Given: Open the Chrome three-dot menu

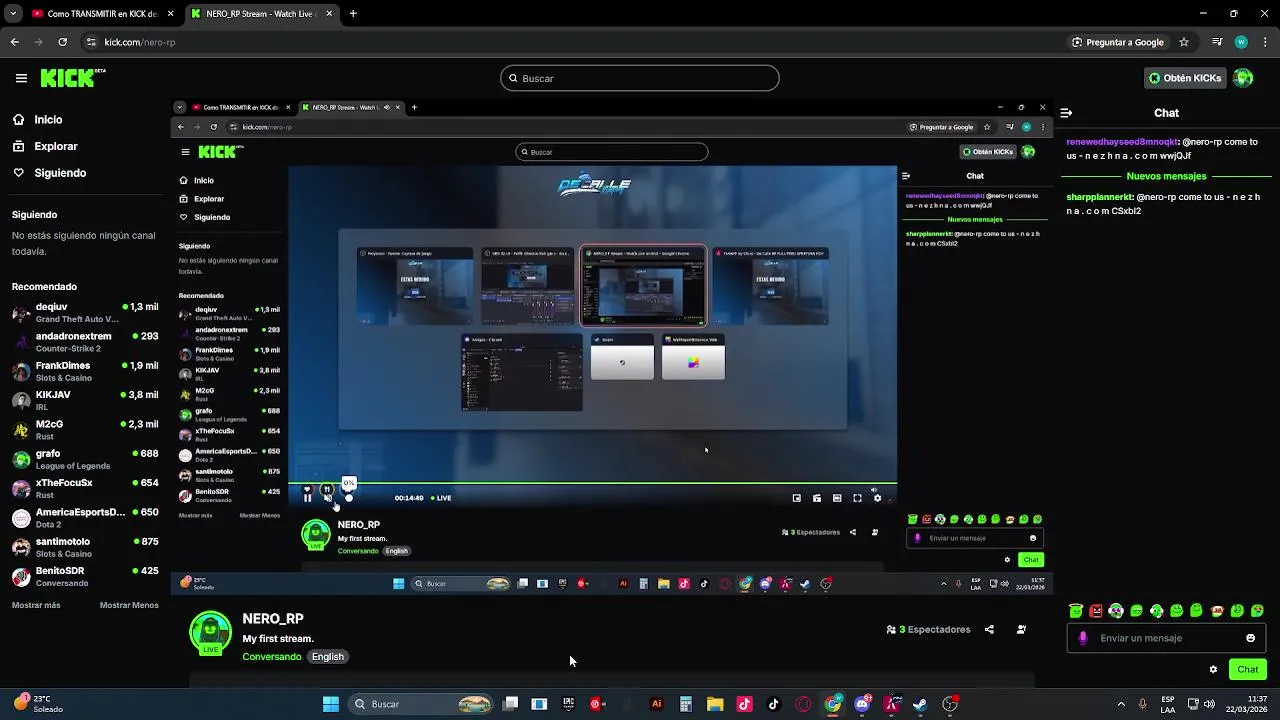Looking at the screenshot, I should 1266,42.
